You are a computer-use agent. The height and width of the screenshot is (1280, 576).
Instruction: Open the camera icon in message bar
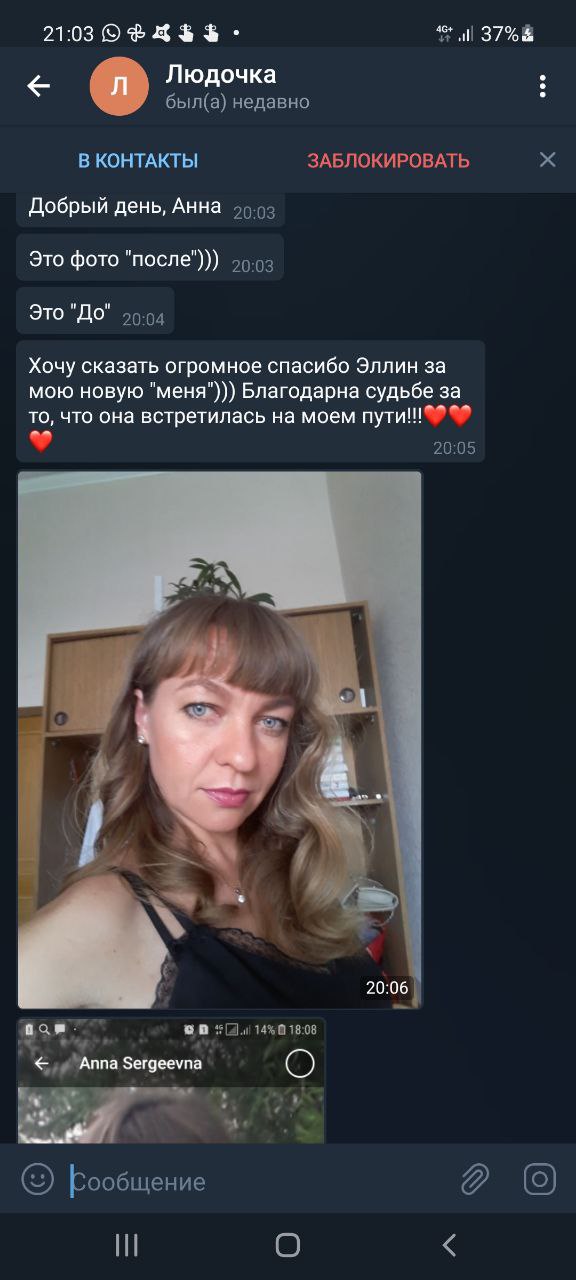pos(540,1180)
